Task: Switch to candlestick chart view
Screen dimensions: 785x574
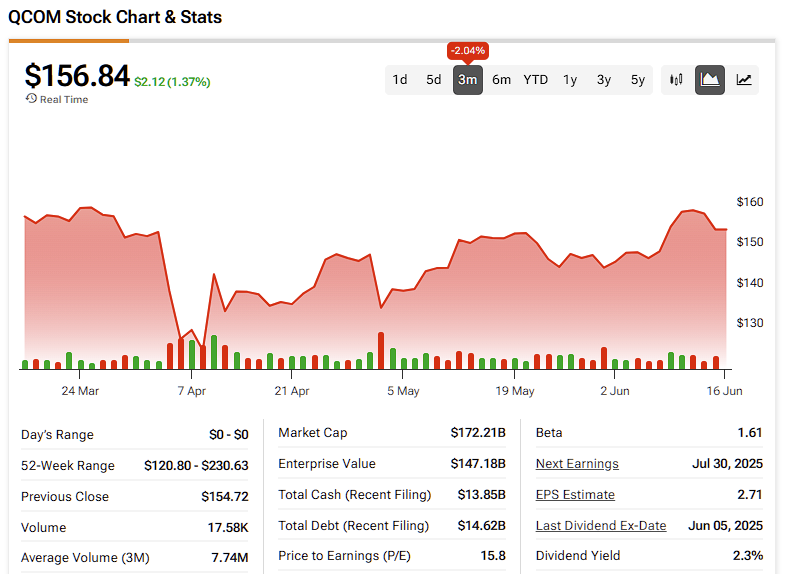Action: point(677,80)
